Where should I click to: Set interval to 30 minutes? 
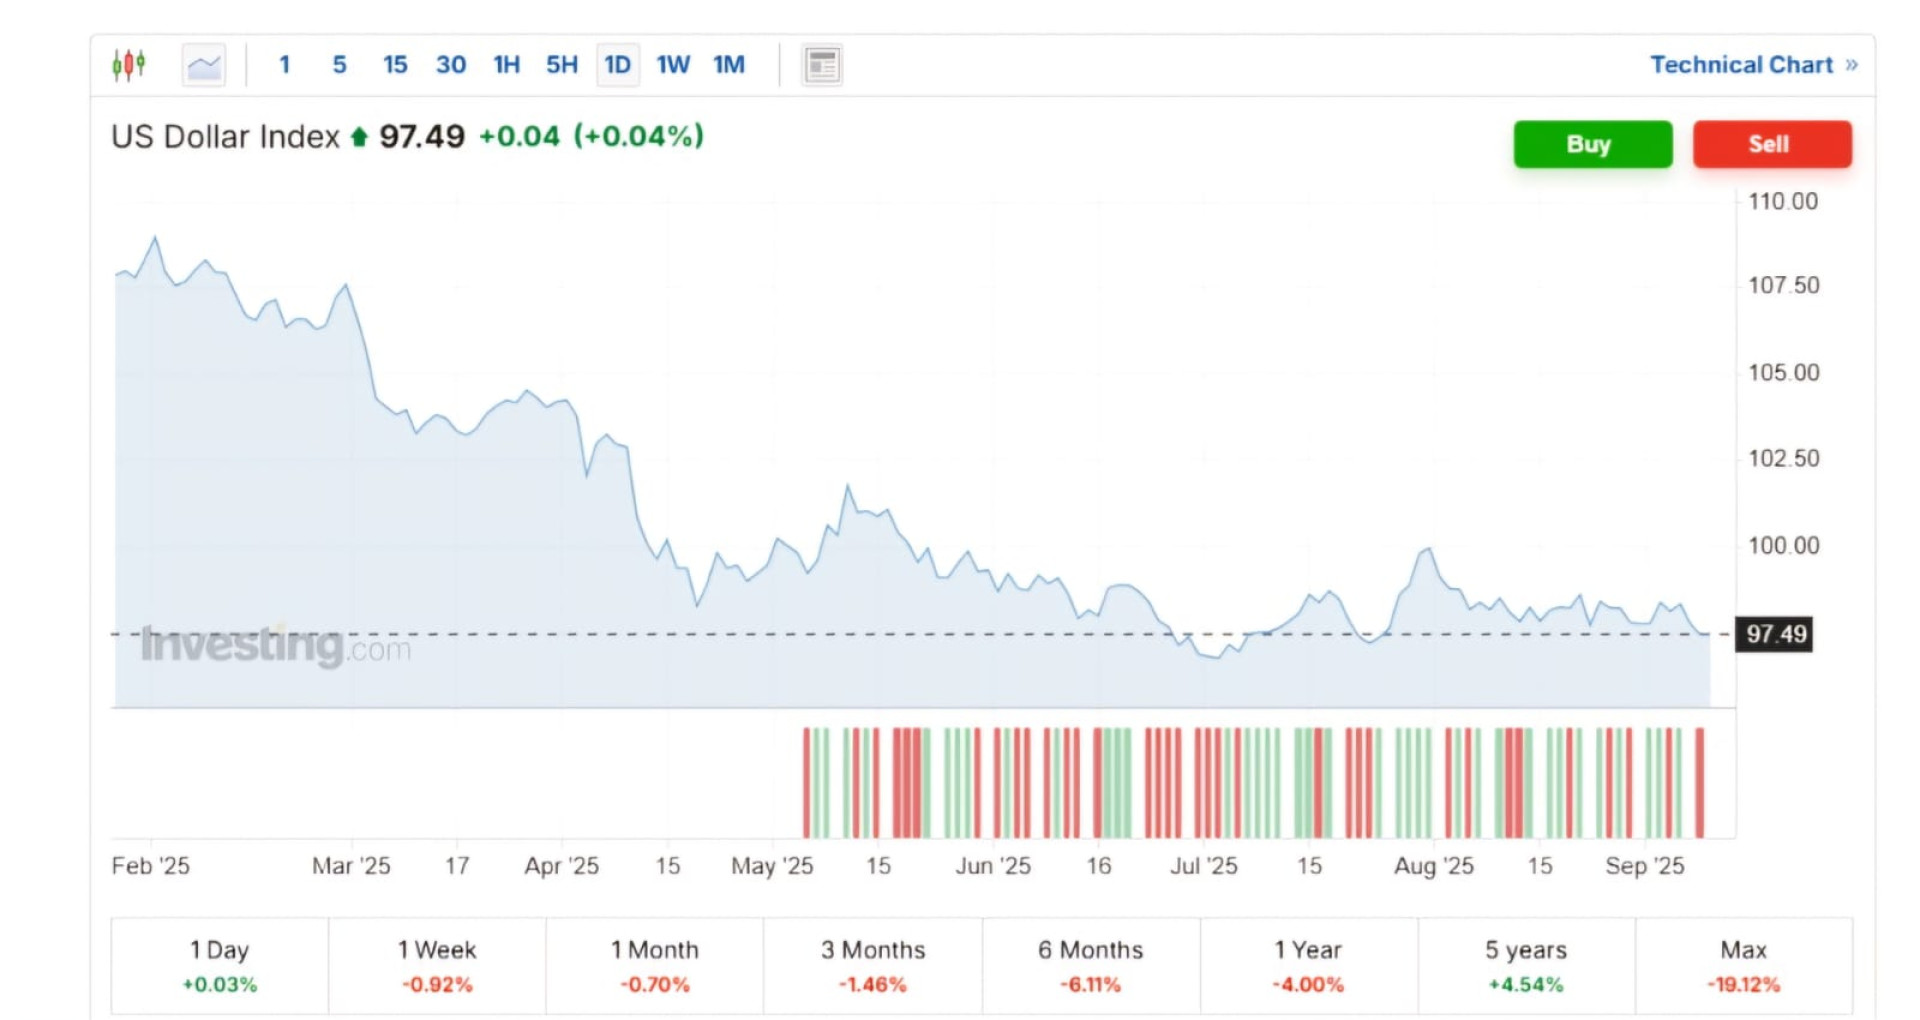451,65
